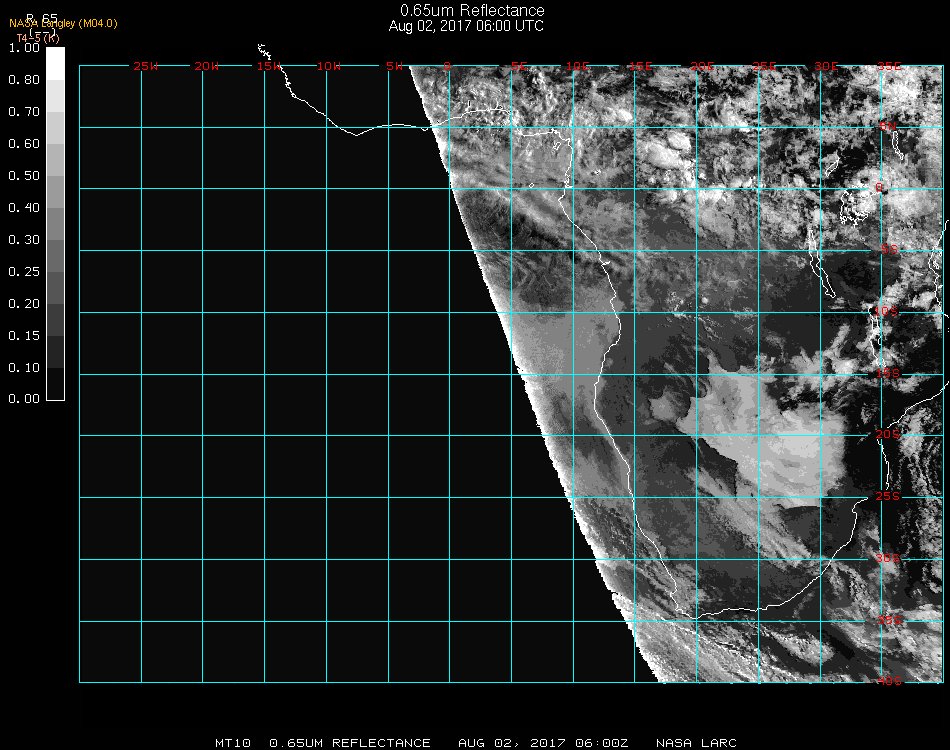The image size is (950, 750).
Task: Click the 25W longitude label
Action: tap(145, 66)
